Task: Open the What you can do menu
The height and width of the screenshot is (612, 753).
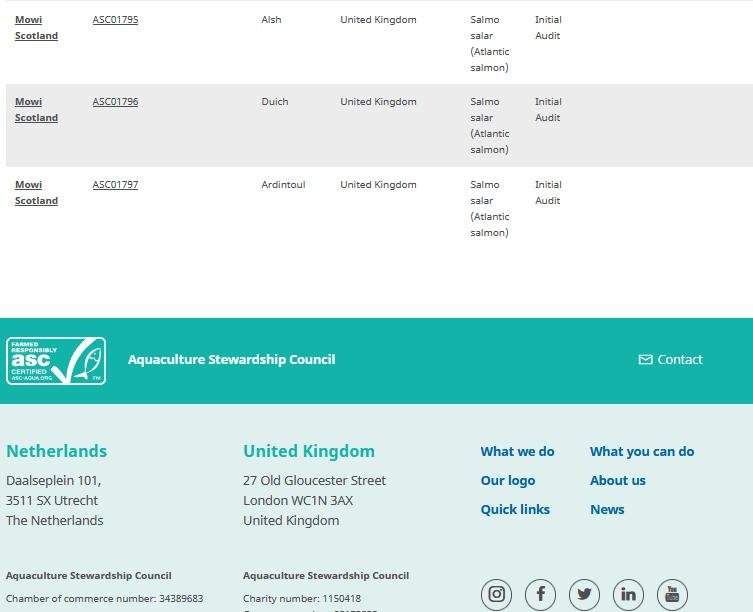Action: coord(641,452)
